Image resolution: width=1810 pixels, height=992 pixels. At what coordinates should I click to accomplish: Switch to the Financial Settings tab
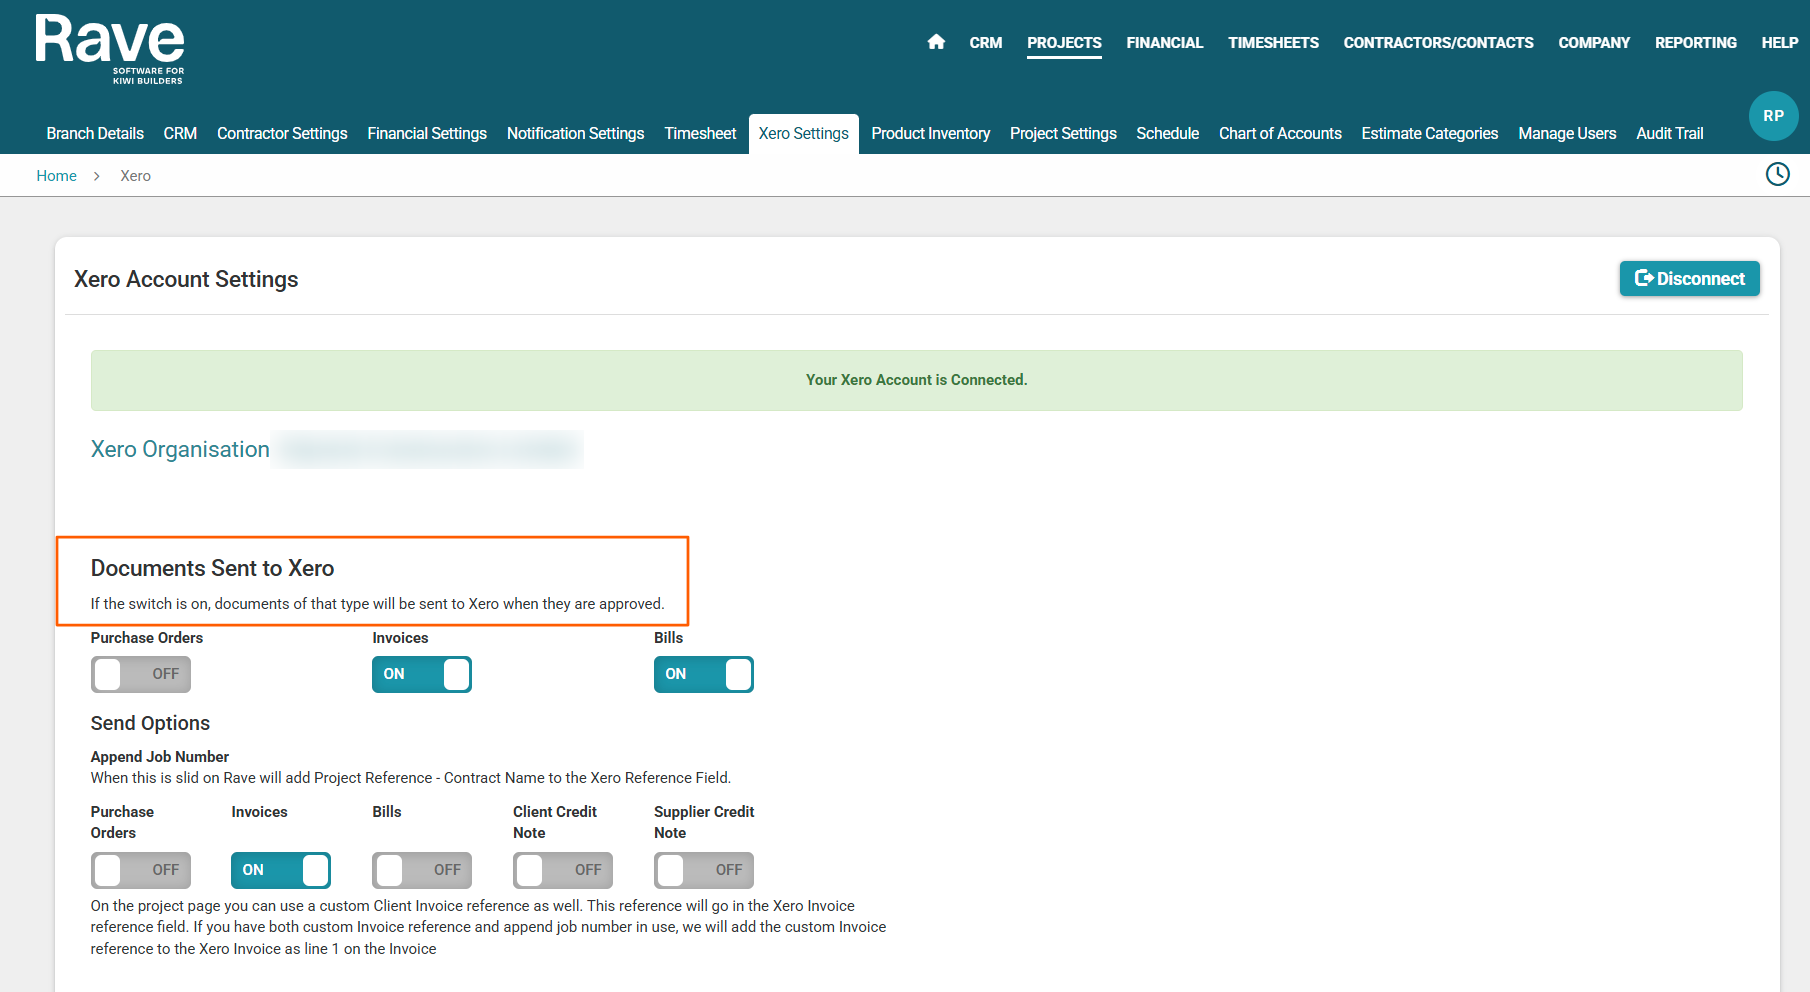coord(427,133)
